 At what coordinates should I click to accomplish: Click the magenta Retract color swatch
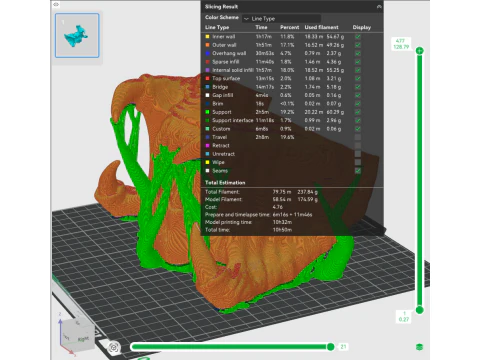pyautogui.click(x=207, y=145)
